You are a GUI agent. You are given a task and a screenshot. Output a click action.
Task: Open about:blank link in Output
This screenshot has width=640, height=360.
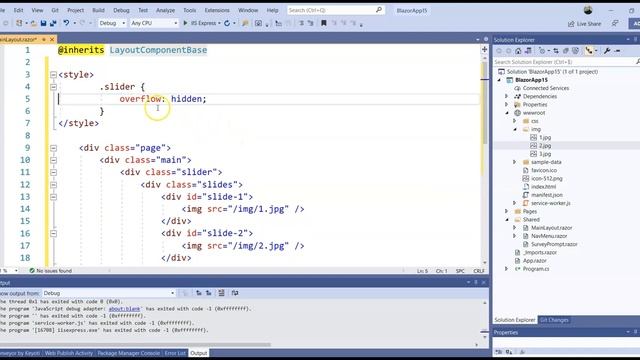(x=124, y=309)
